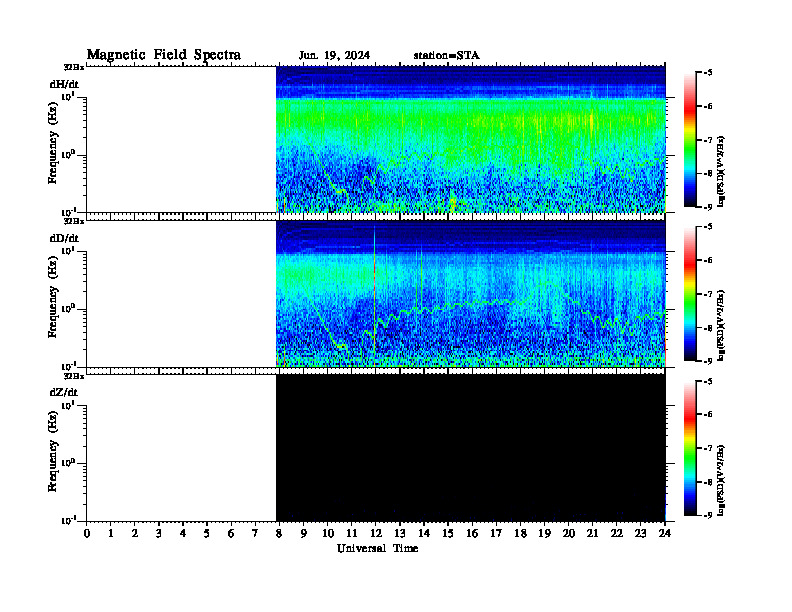Click inside the black dZ/dt spectrogram plot
Screen dimensions: 792x612
tap(471, 447)
